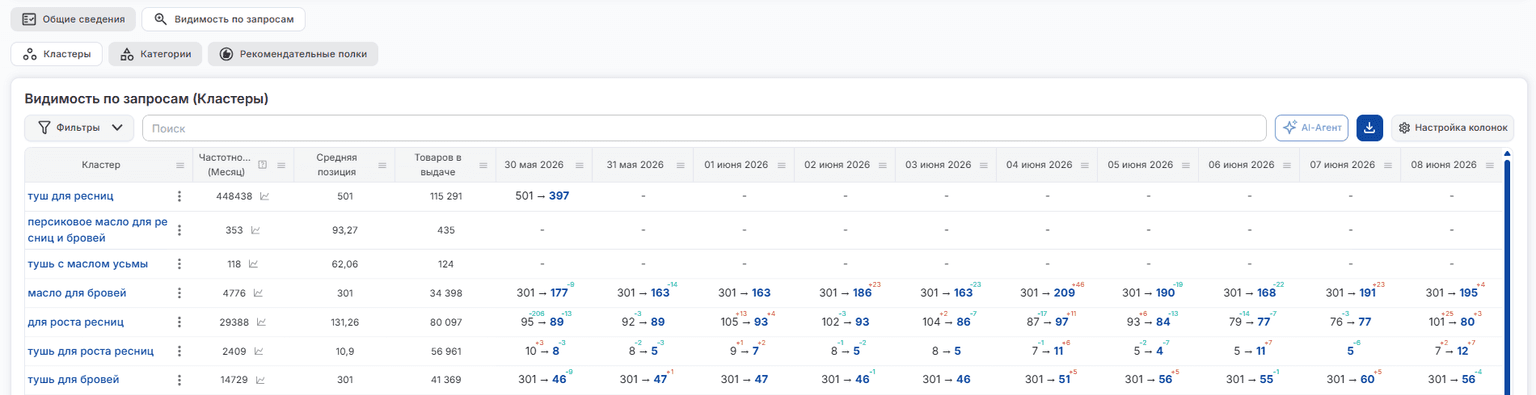This screenshot has width=1536, height=395.
Task: Open three-dot menu for для роста ресниц
Action: (x=180, y=322)
